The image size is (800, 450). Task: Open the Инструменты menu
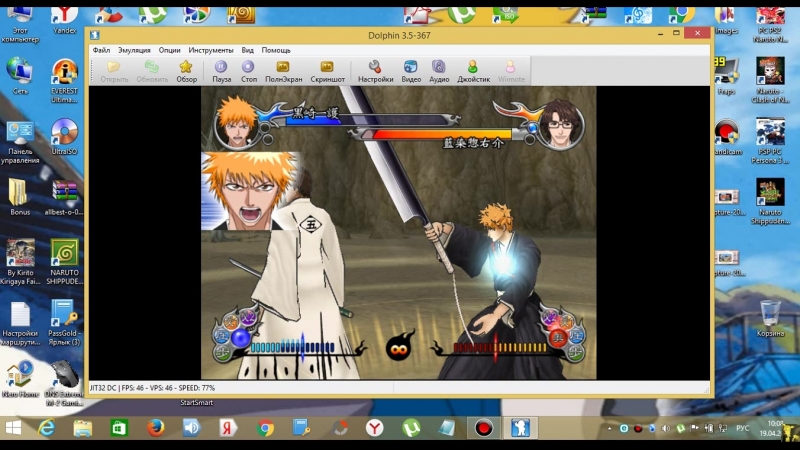pyautogui.click(x=211, y=50)
